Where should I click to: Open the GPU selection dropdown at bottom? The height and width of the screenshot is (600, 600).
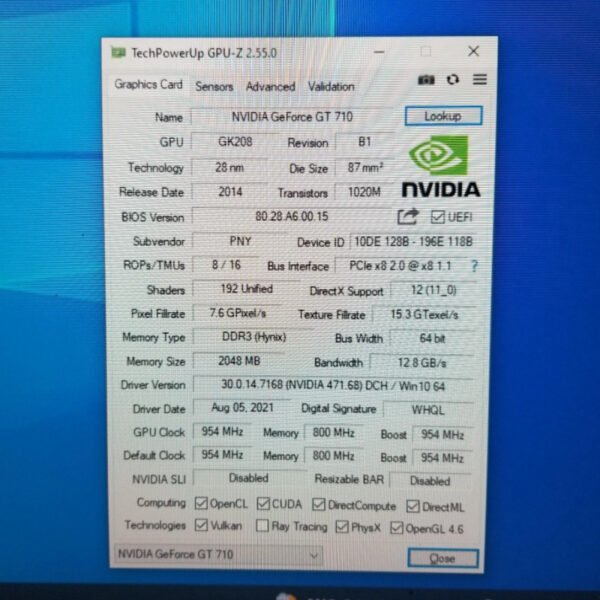point(218,554)
